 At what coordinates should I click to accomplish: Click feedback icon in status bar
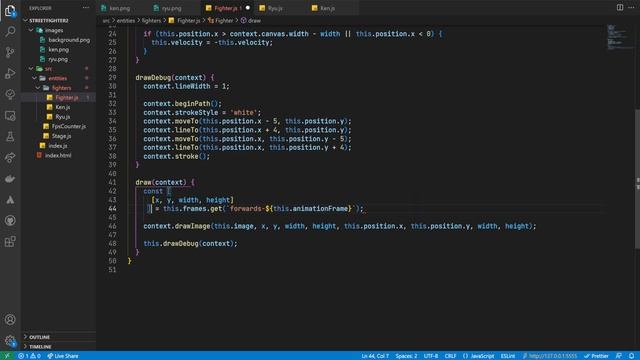[619, 356]
